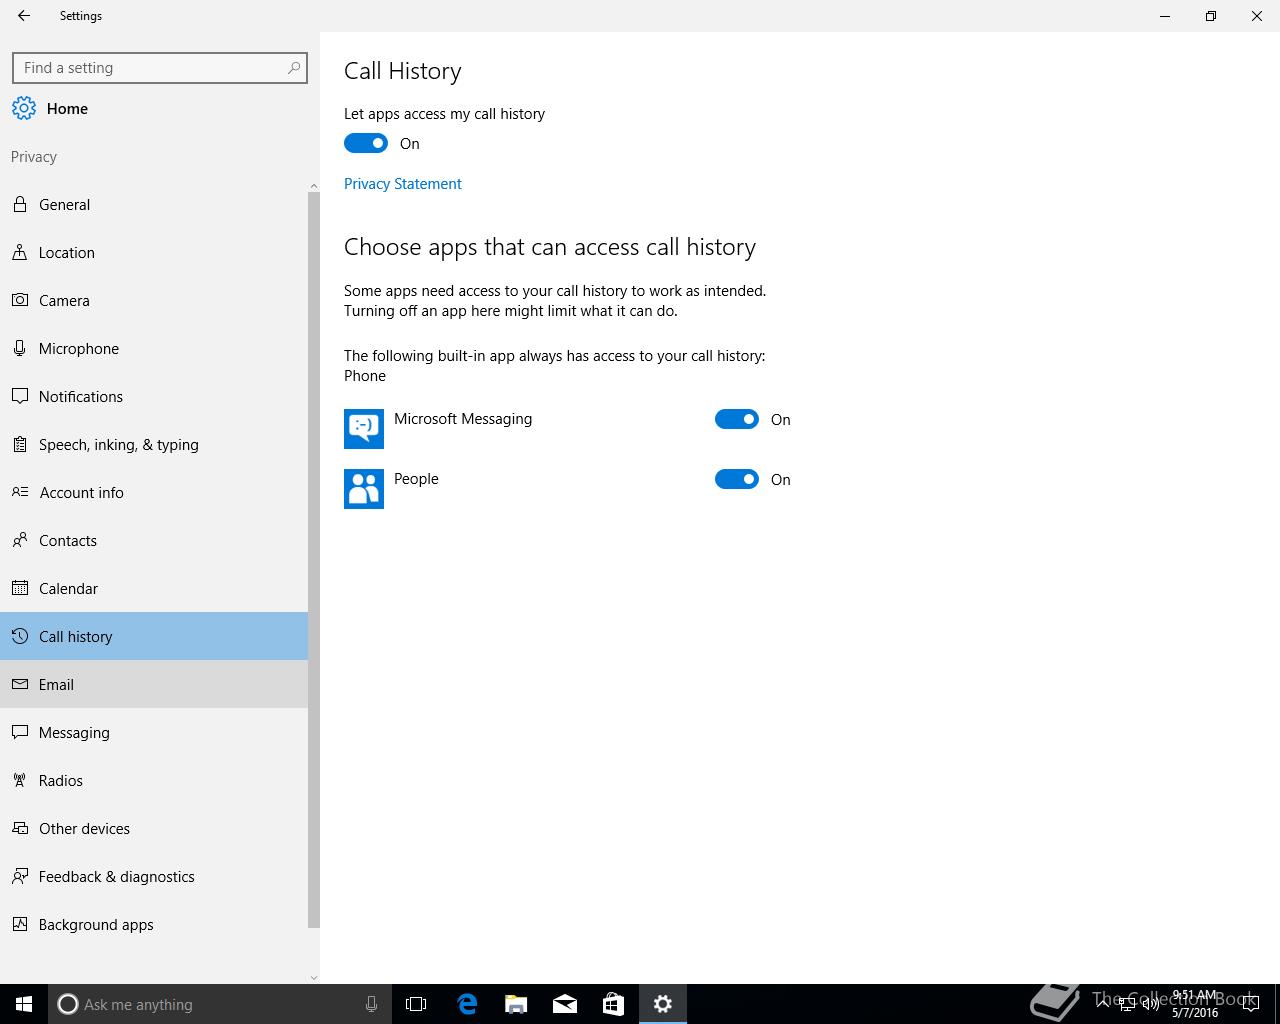
Task: Show hidden system tray icons
Action: coord(1103,1003)
